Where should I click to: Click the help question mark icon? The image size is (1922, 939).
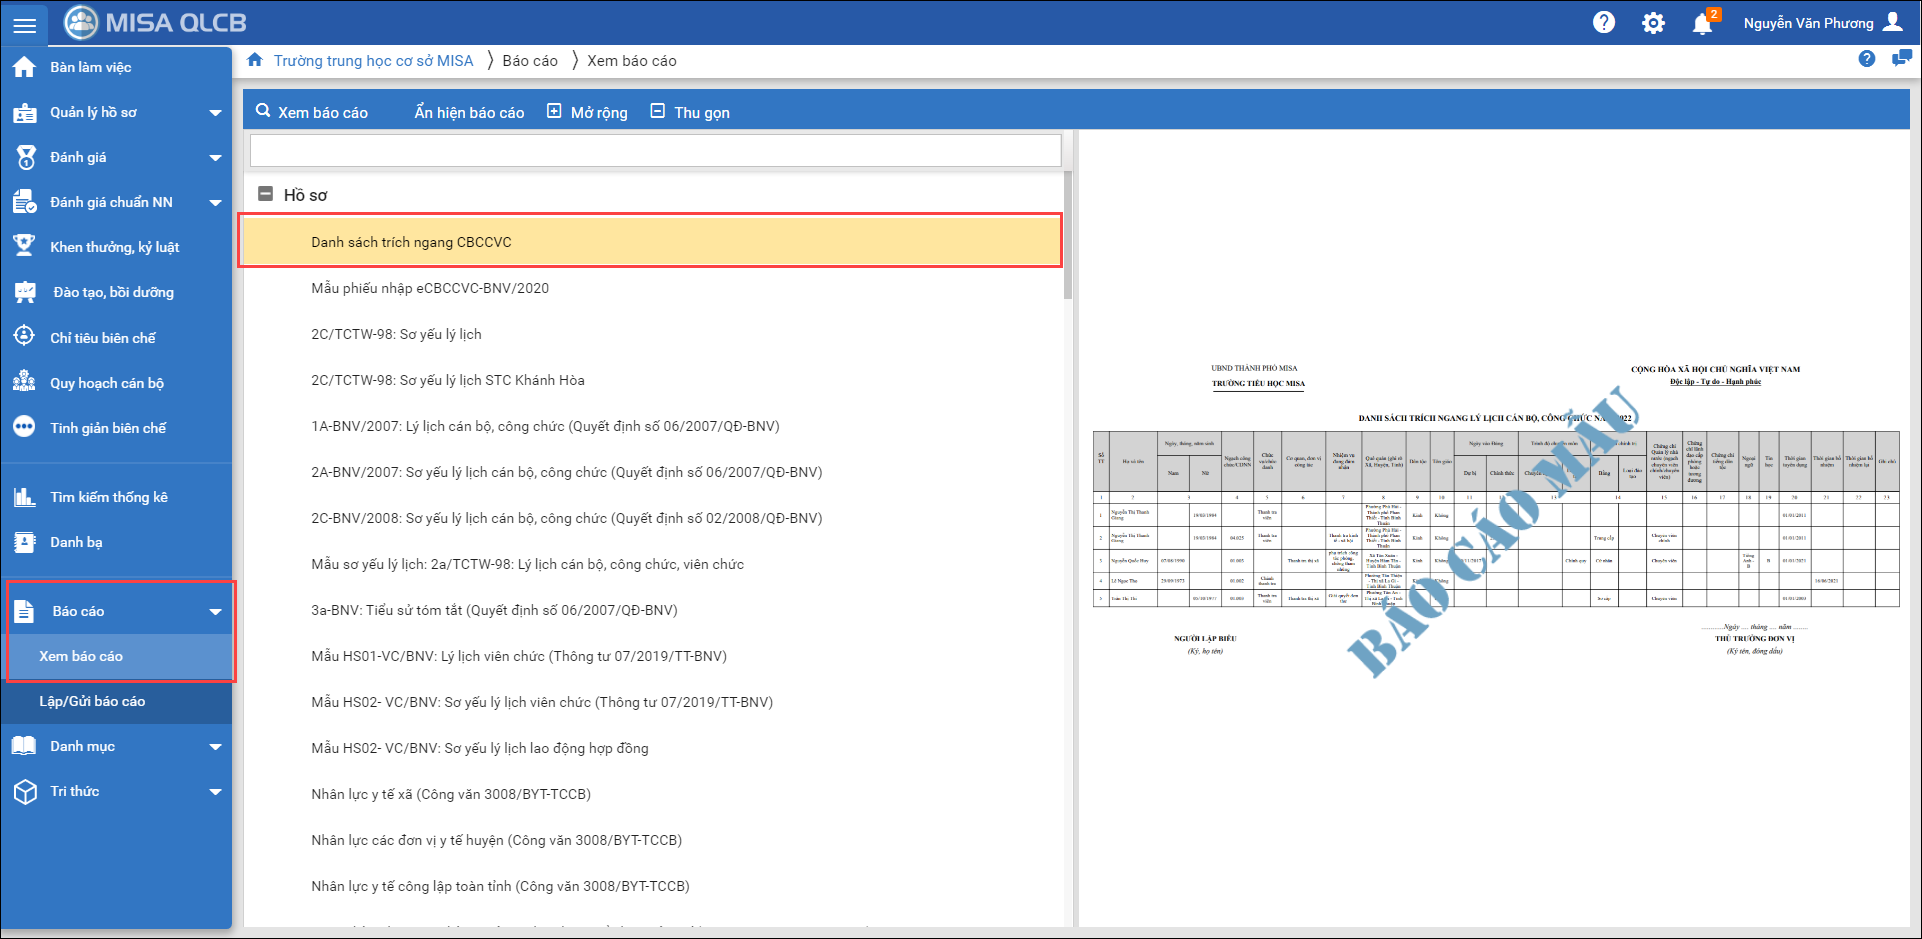coord(1604,22)
